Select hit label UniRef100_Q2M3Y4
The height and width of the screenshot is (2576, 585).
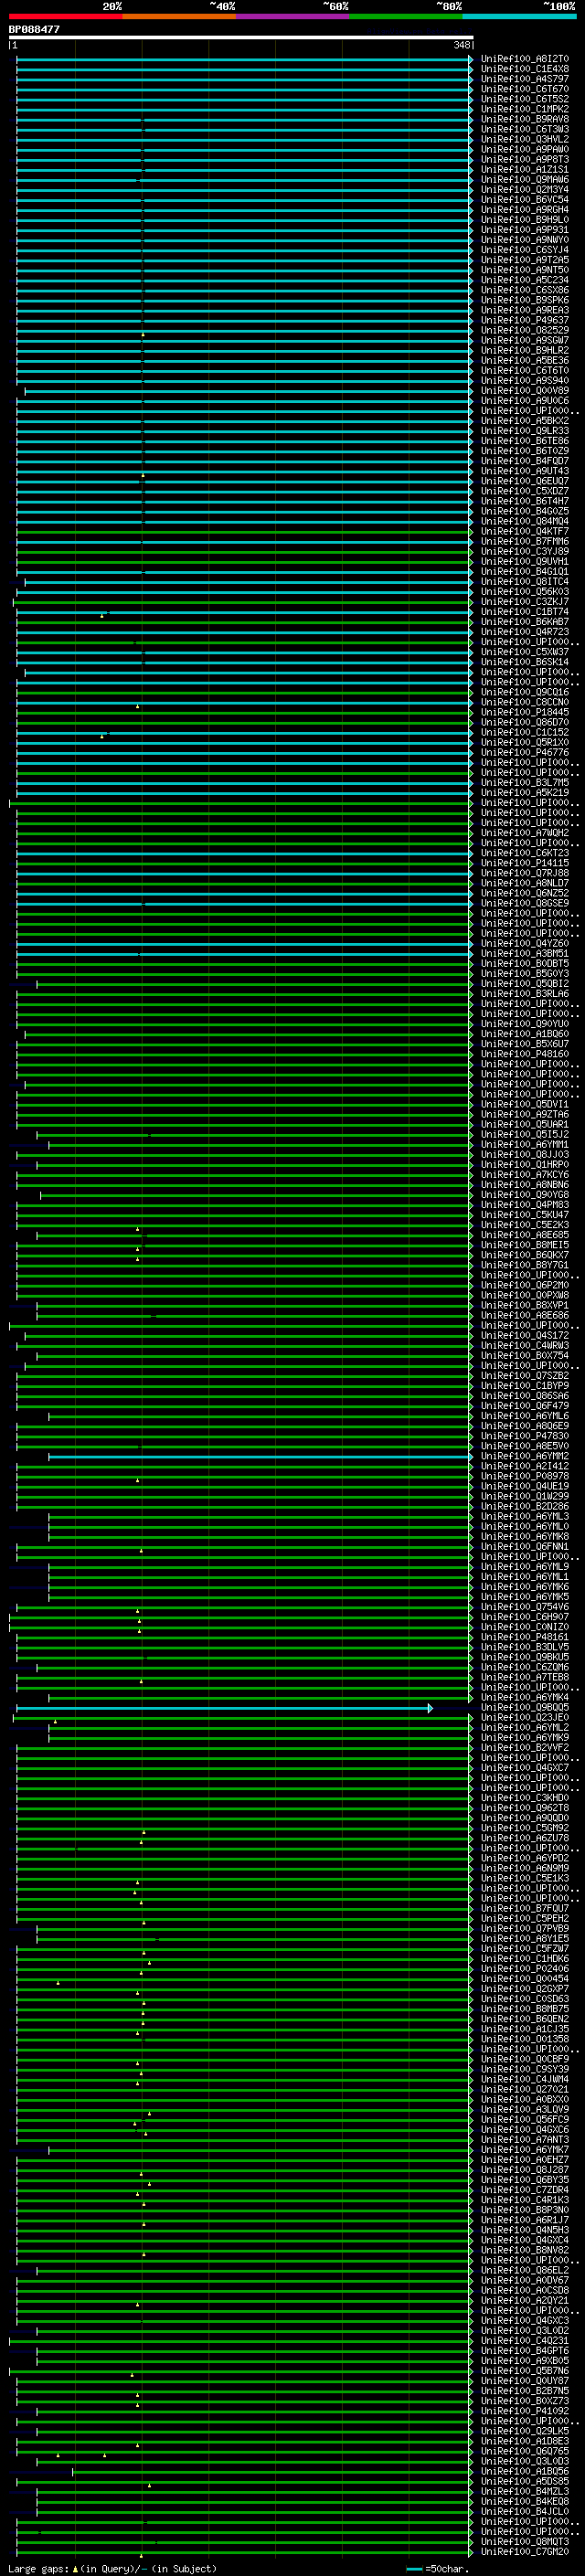click(525, 190)
